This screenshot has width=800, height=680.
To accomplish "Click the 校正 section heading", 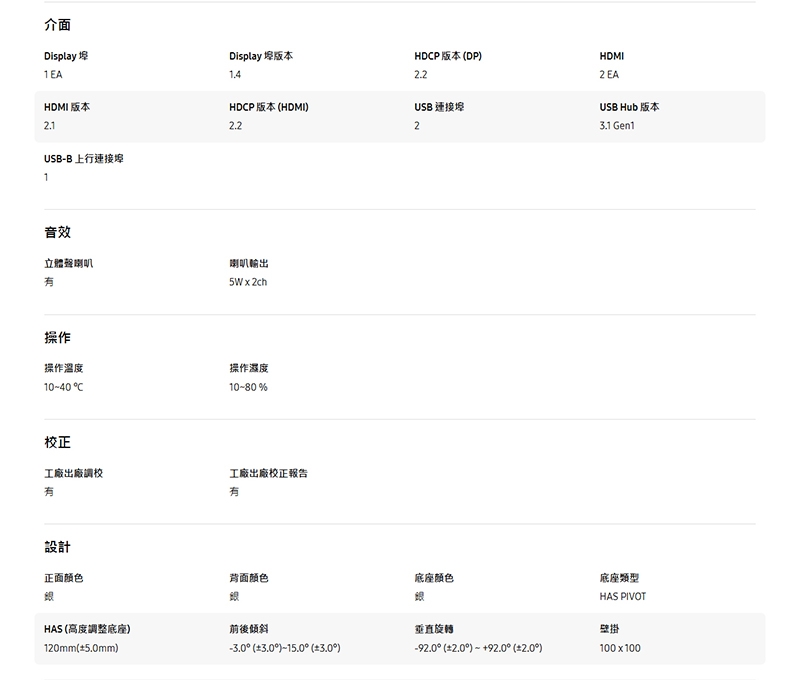I will 57,442.
